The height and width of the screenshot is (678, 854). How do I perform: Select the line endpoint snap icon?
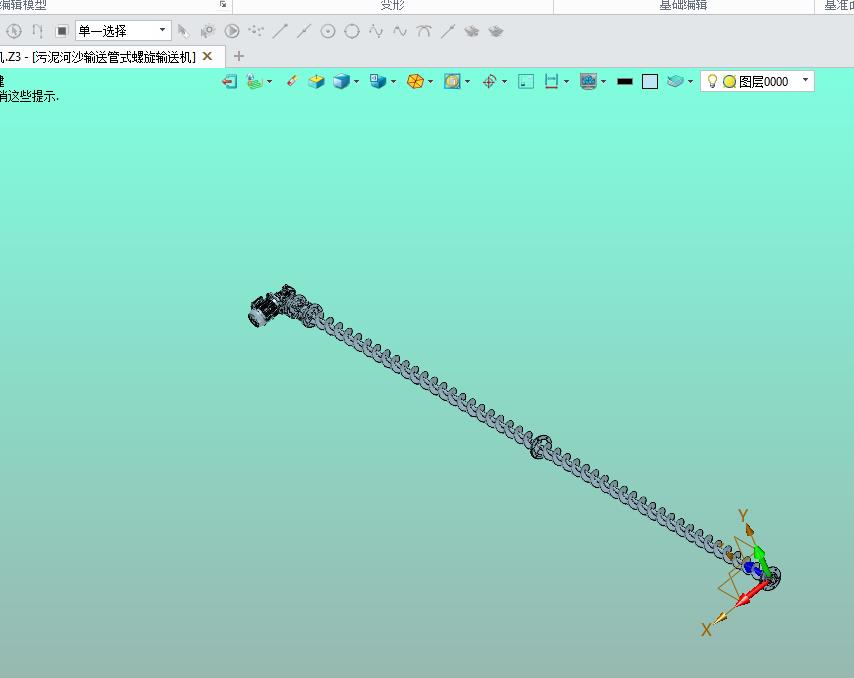[x=280, y=31]
